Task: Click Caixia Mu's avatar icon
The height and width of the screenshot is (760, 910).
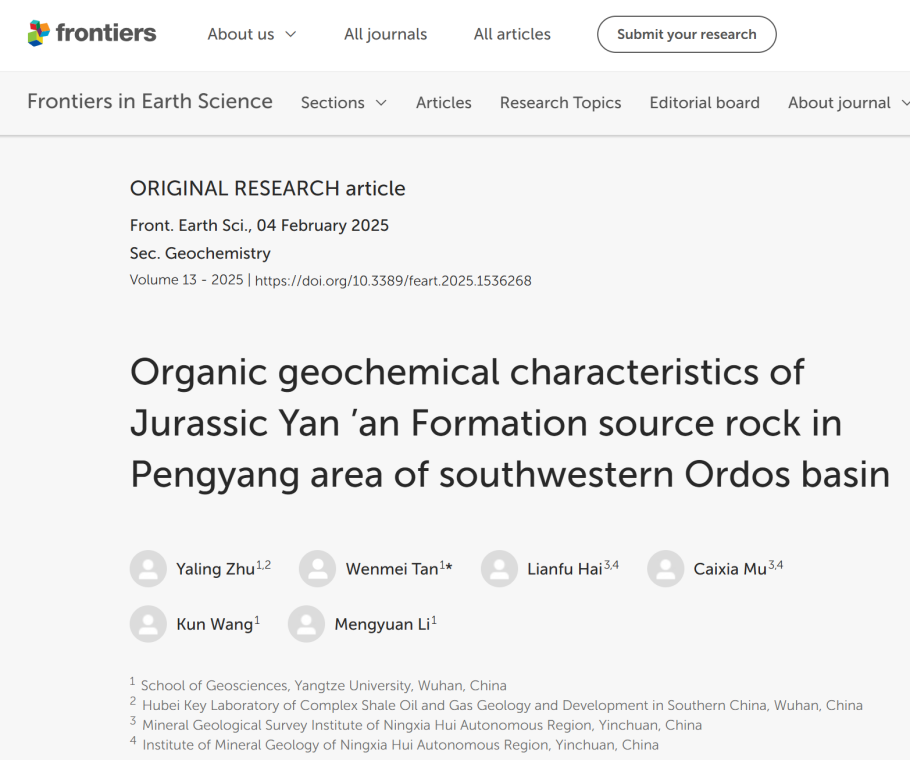Action: coord(665,569)
